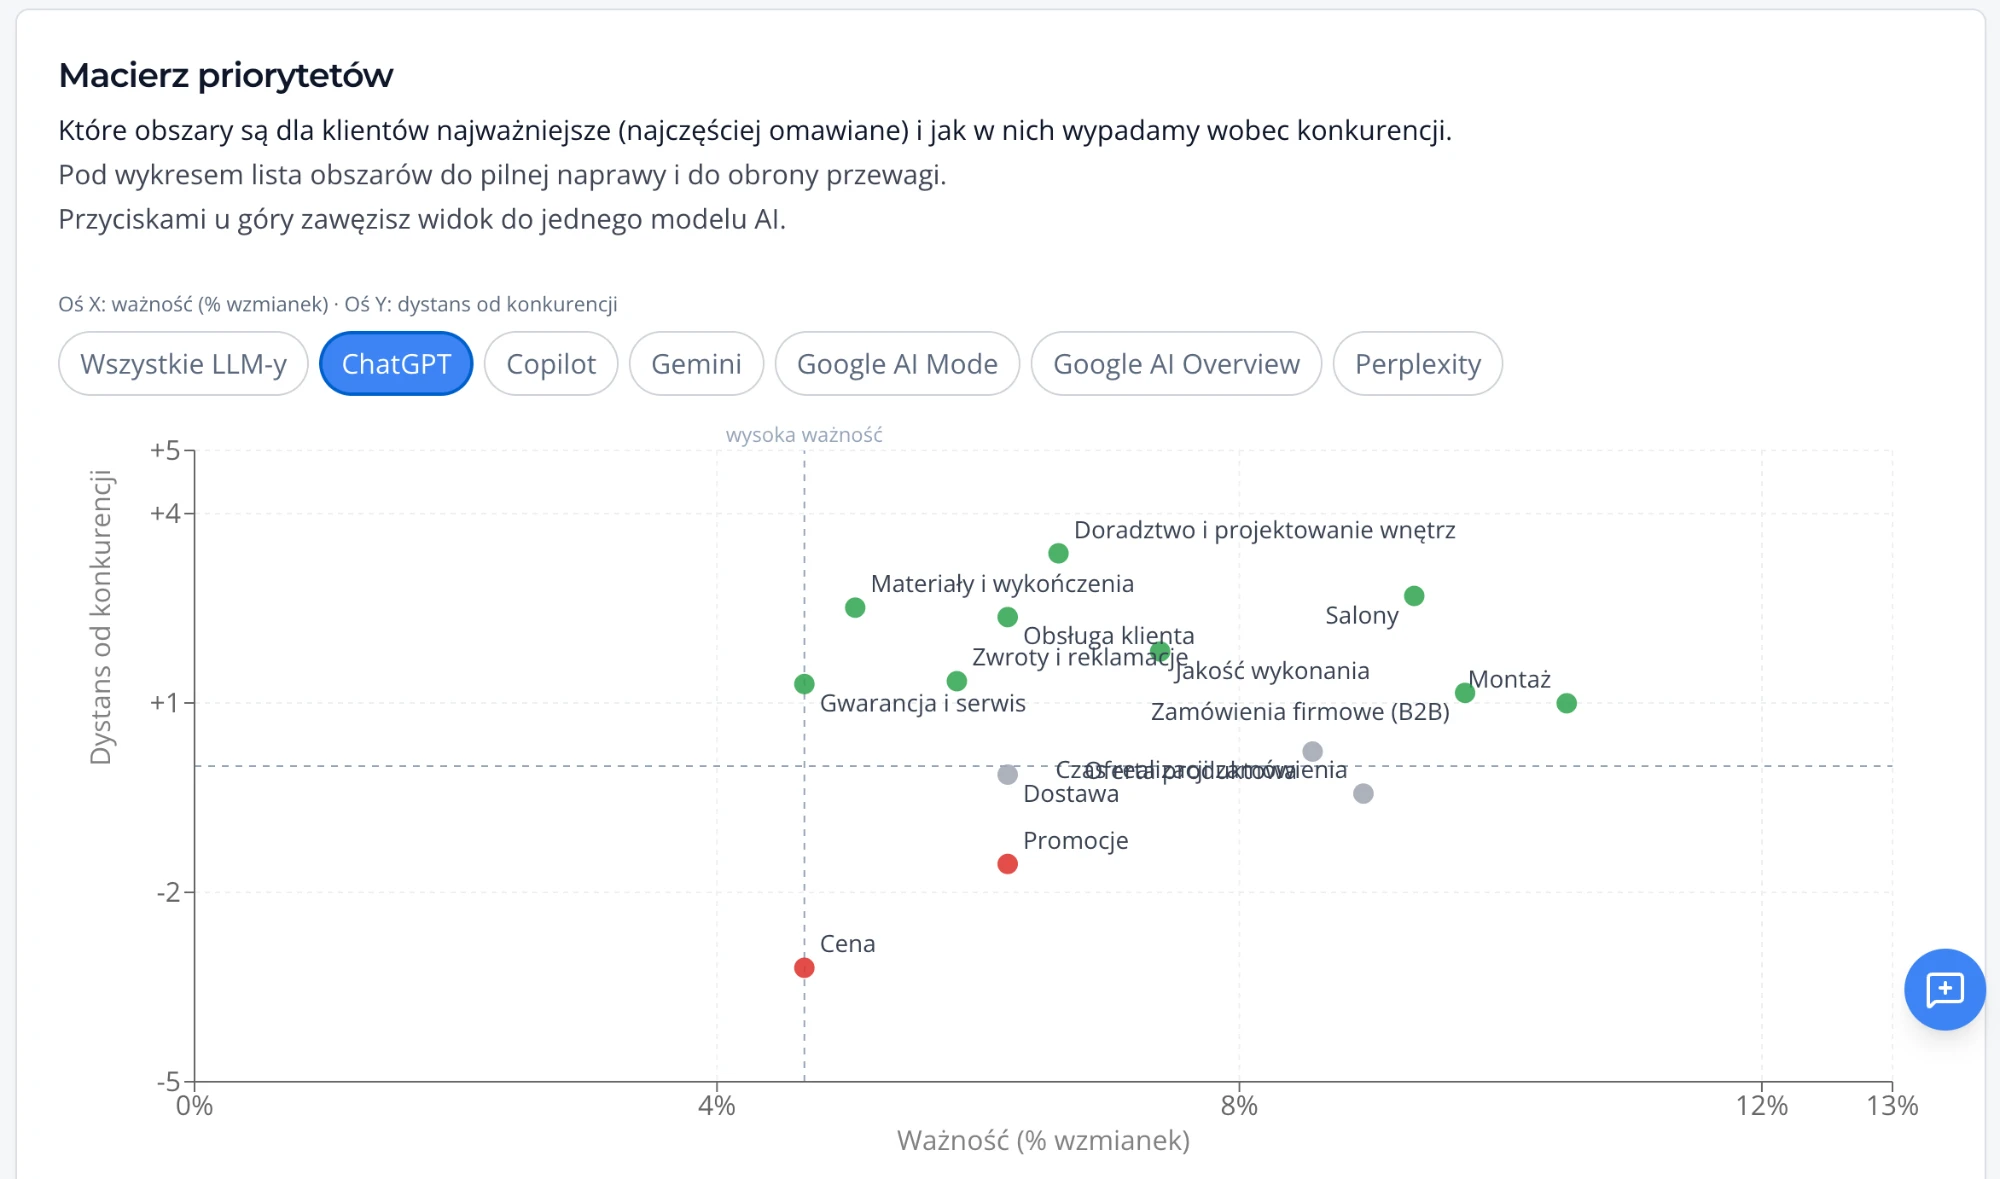The width and height of the screenshot is (2000, 1179).
Task: Select the Perplexity filter pill
Action: pos(1417,364)
